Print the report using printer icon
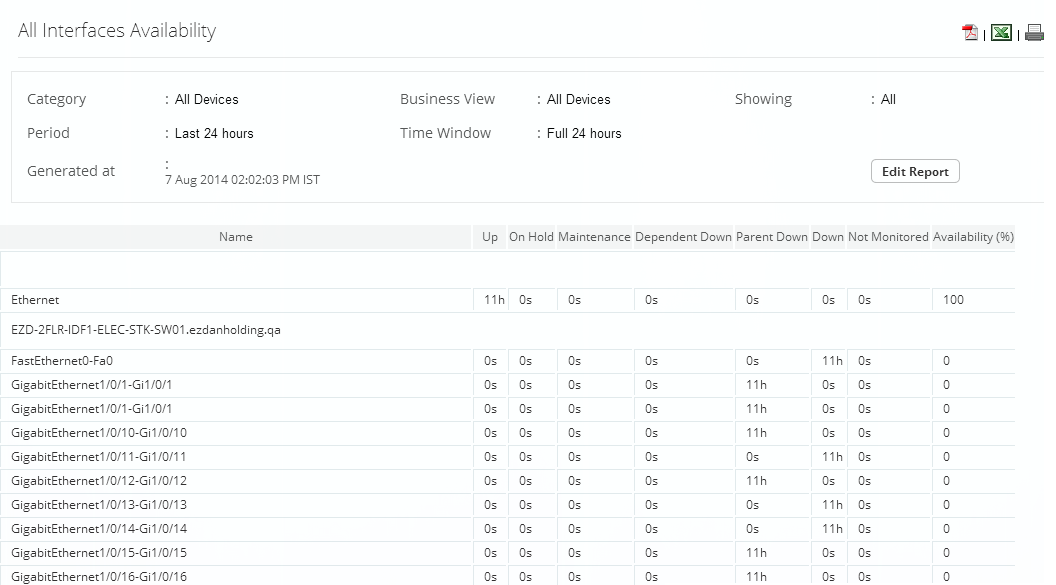 (x=1034, y=34)
